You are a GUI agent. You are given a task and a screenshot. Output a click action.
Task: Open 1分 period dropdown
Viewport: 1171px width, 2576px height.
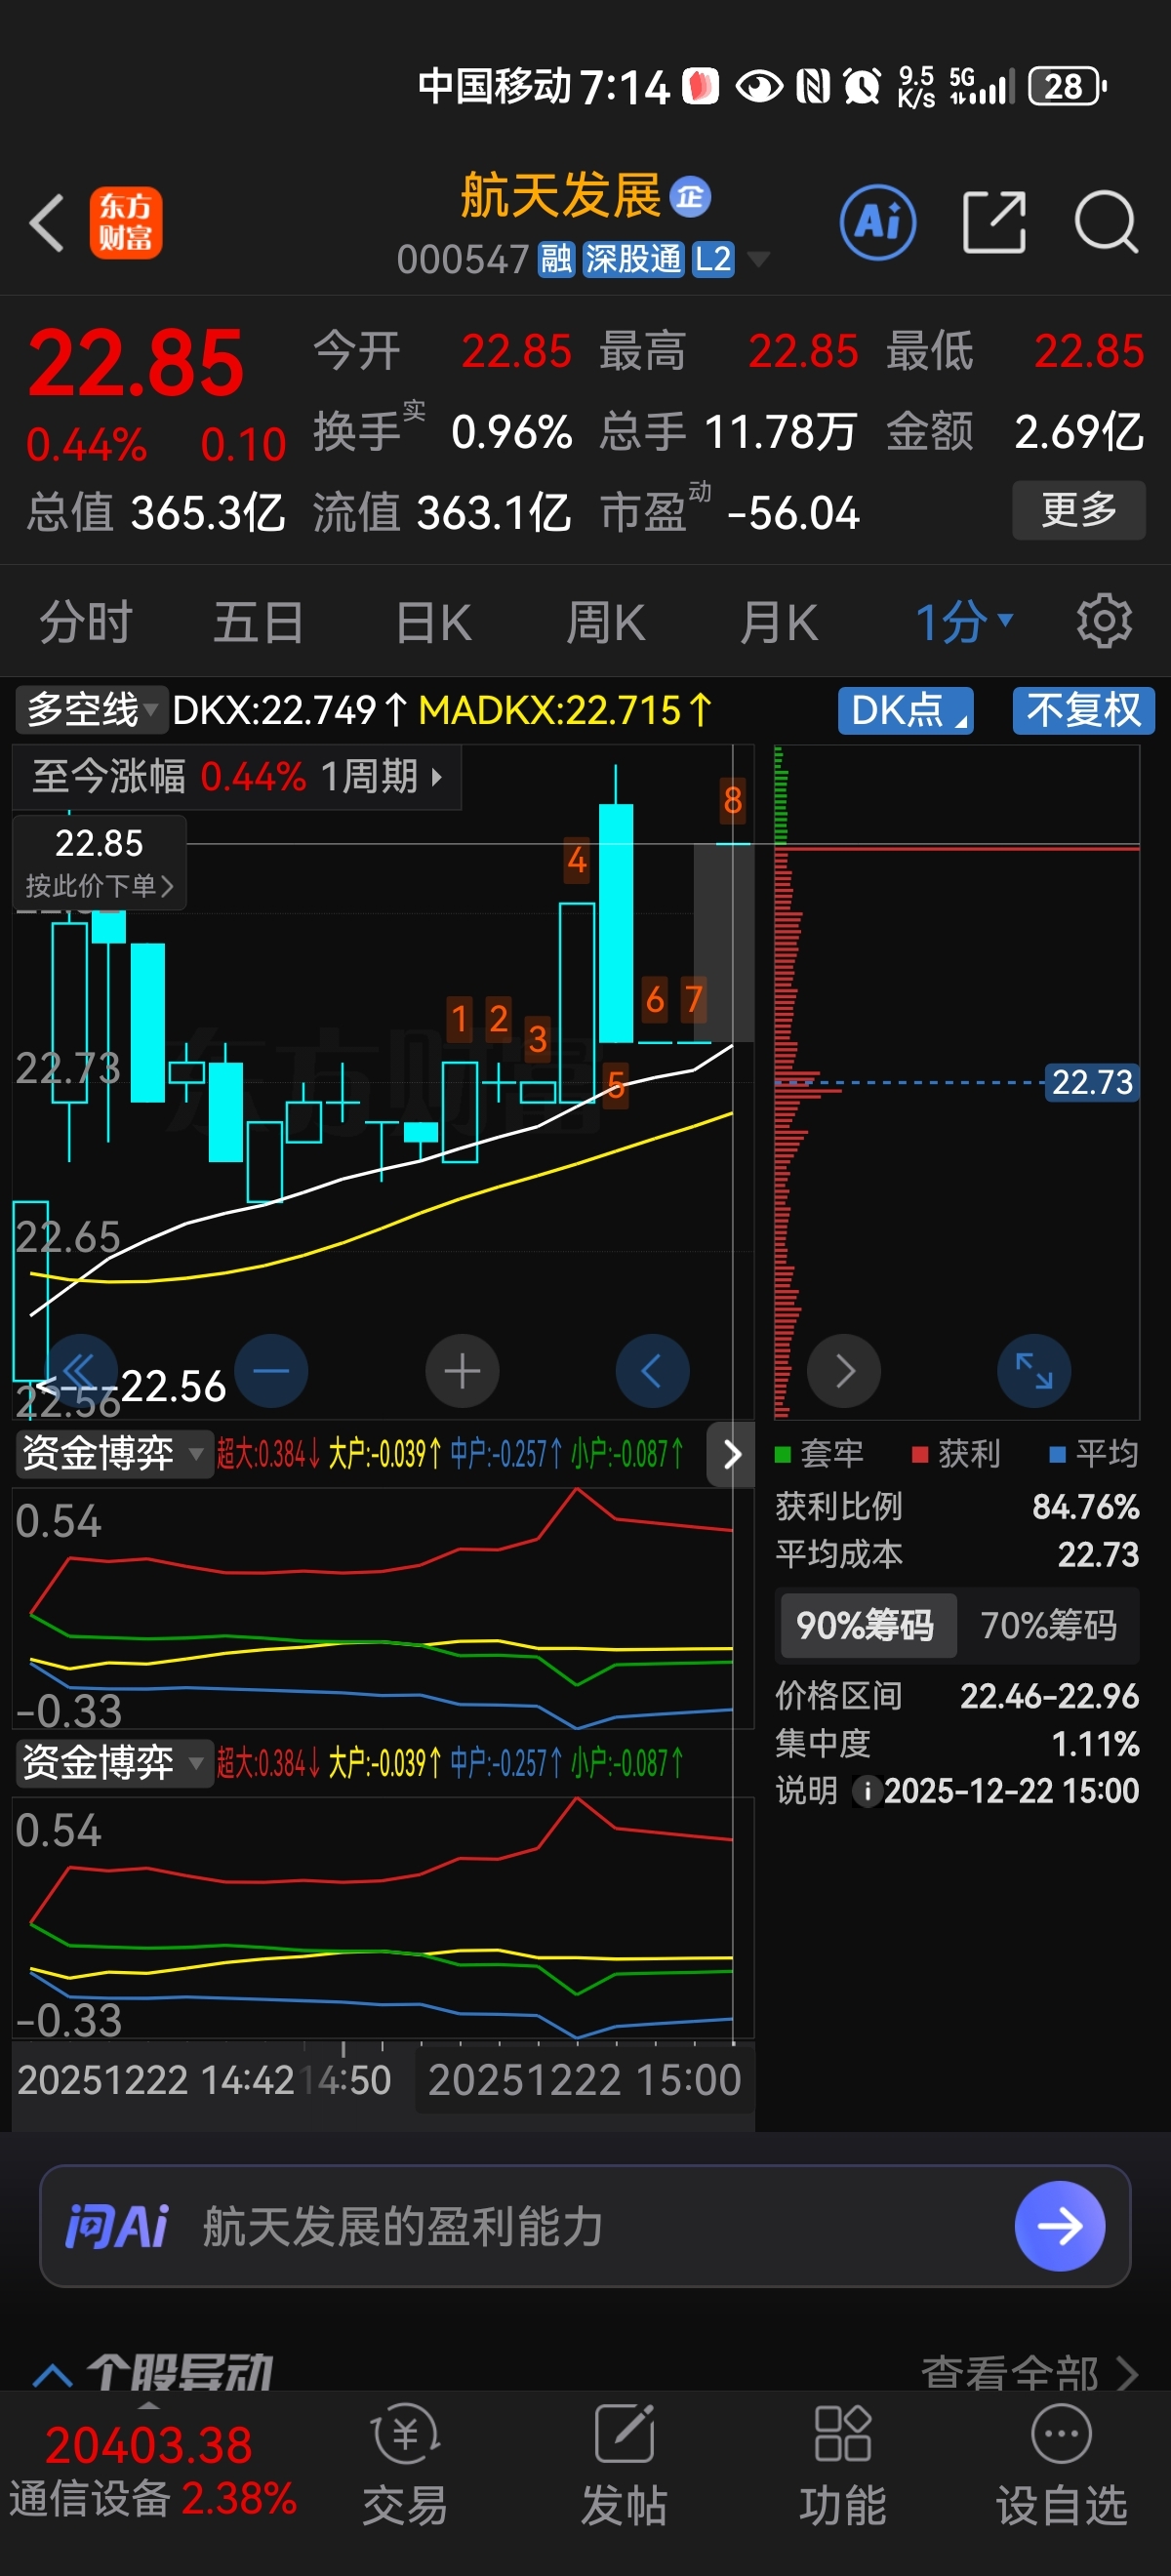click(964, 622)
